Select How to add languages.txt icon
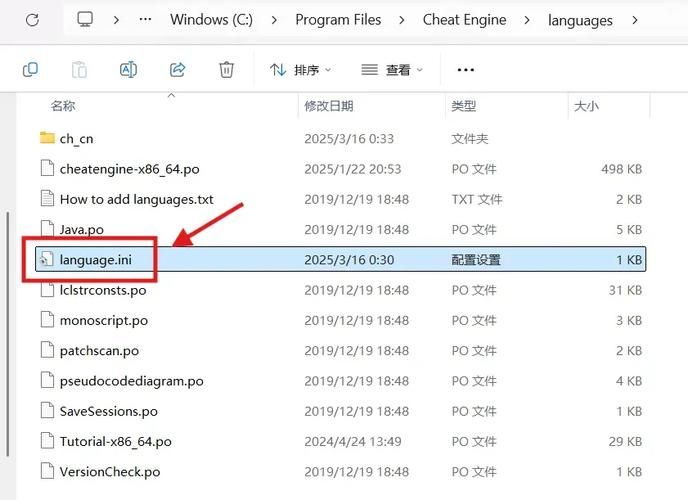The height and width of the screenshot is (500, 688). [x=47, y=198]
